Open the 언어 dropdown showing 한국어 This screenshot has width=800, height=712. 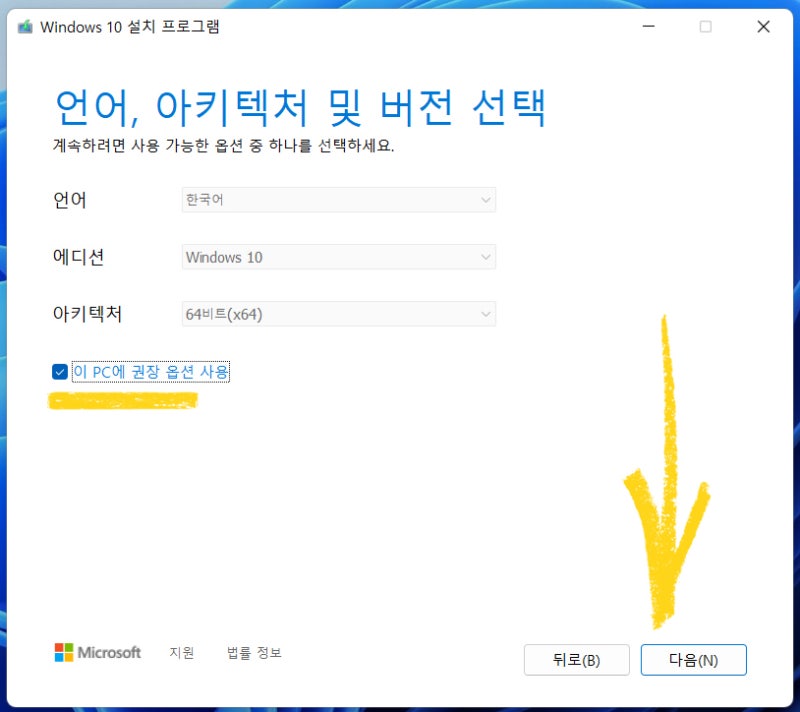click(339, 199)
